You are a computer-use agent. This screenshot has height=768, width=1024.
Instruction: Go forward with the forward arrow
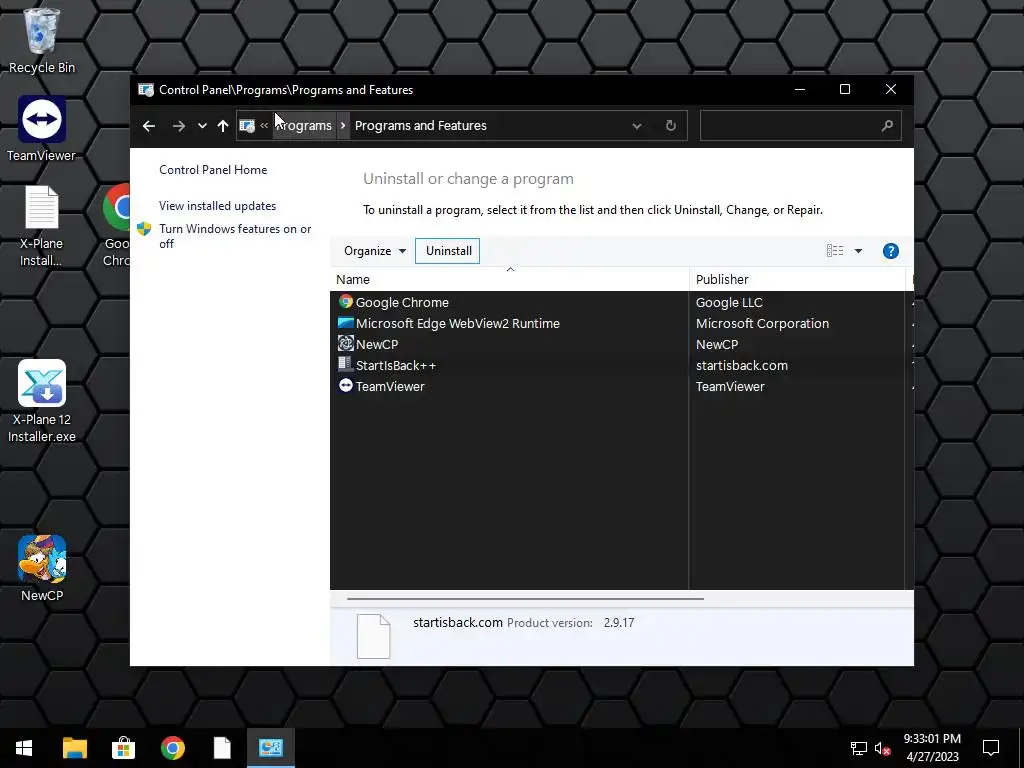coord(178,125)
